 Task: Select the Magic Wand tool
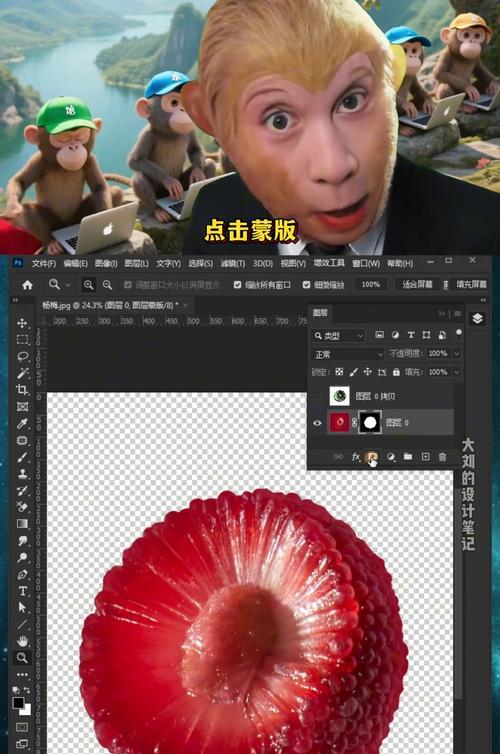pos(22,373)
